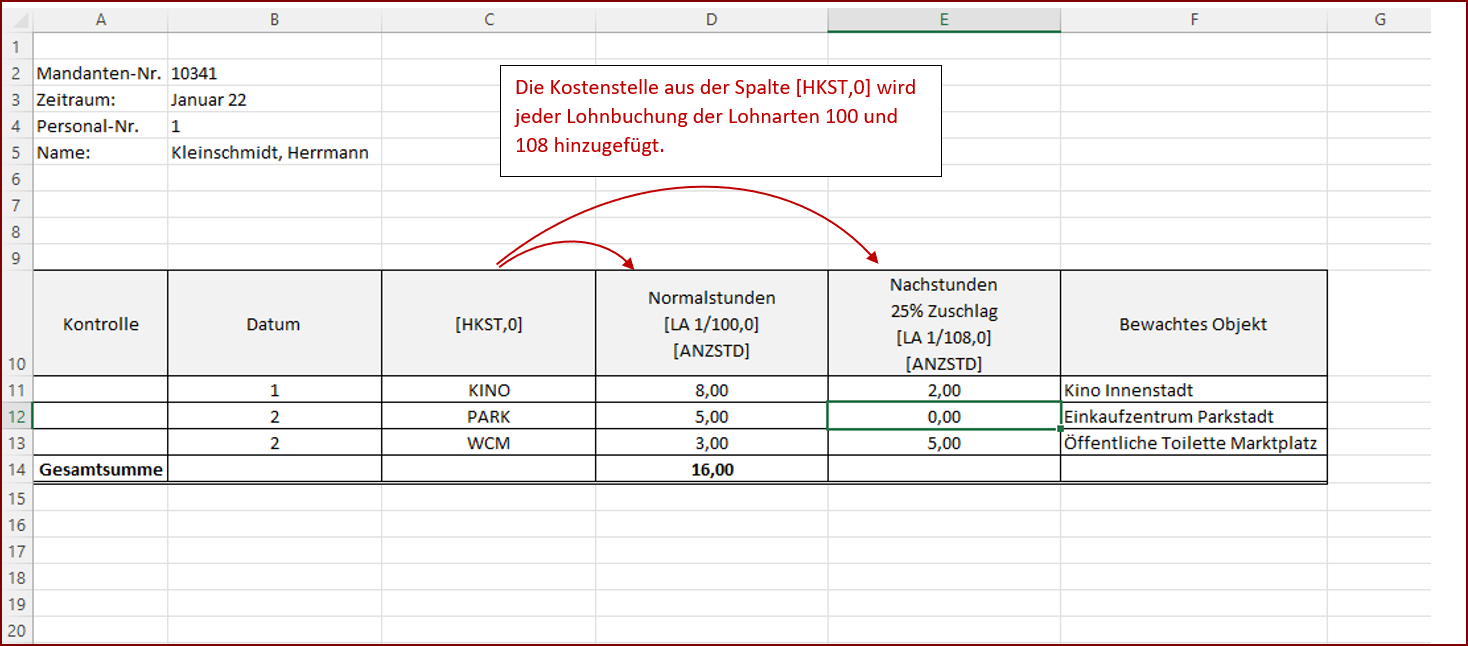1468x646 pixels.
Task: Select the Gesamtsumme label cell
Action: tap(99, 469)
